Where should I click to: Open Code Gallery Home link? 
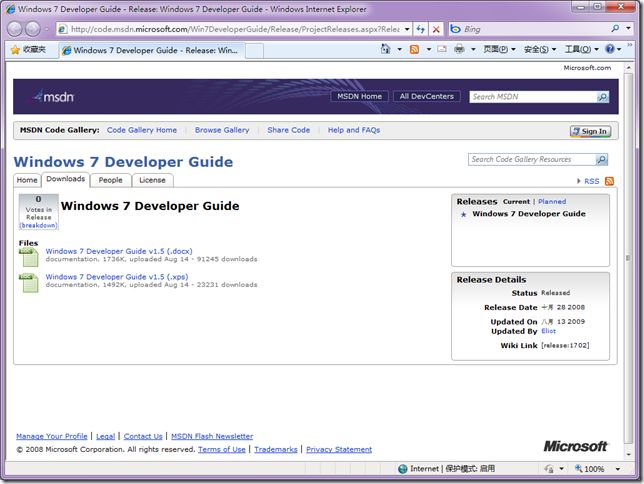pos(142,130)
